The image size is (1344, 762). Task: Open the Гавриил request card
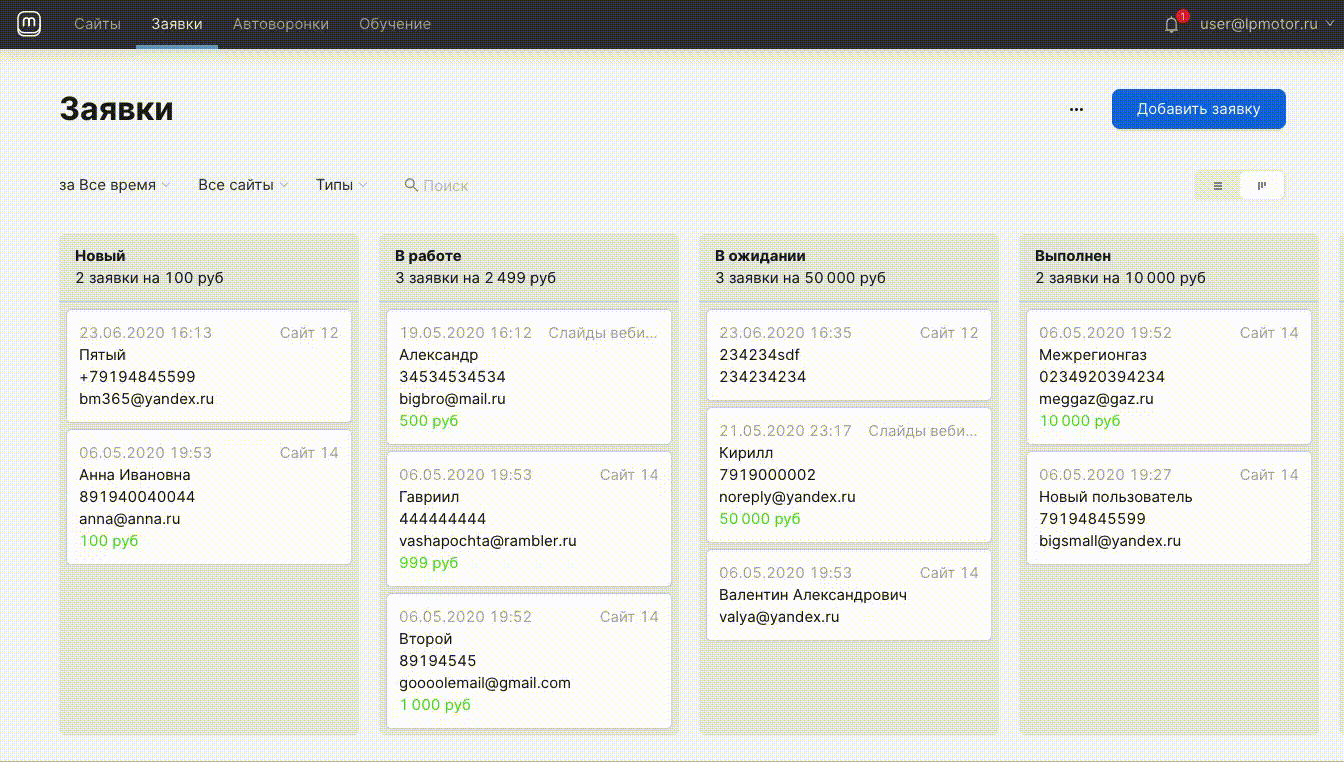528,519
